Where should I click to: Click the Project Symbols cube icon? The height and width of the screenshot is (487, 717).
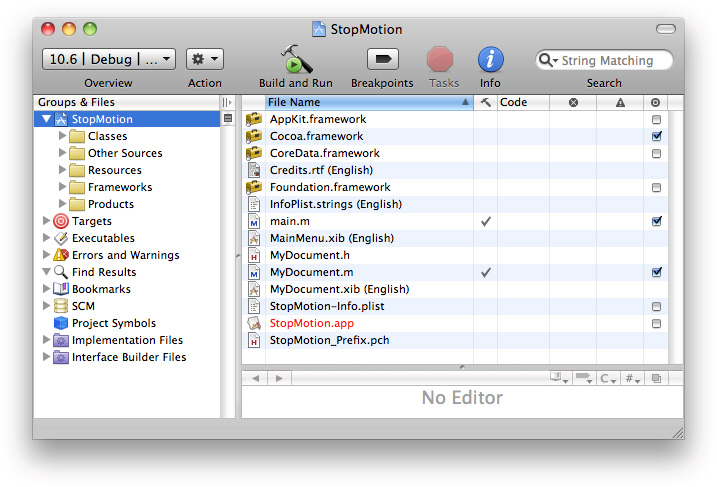(61, 323)
